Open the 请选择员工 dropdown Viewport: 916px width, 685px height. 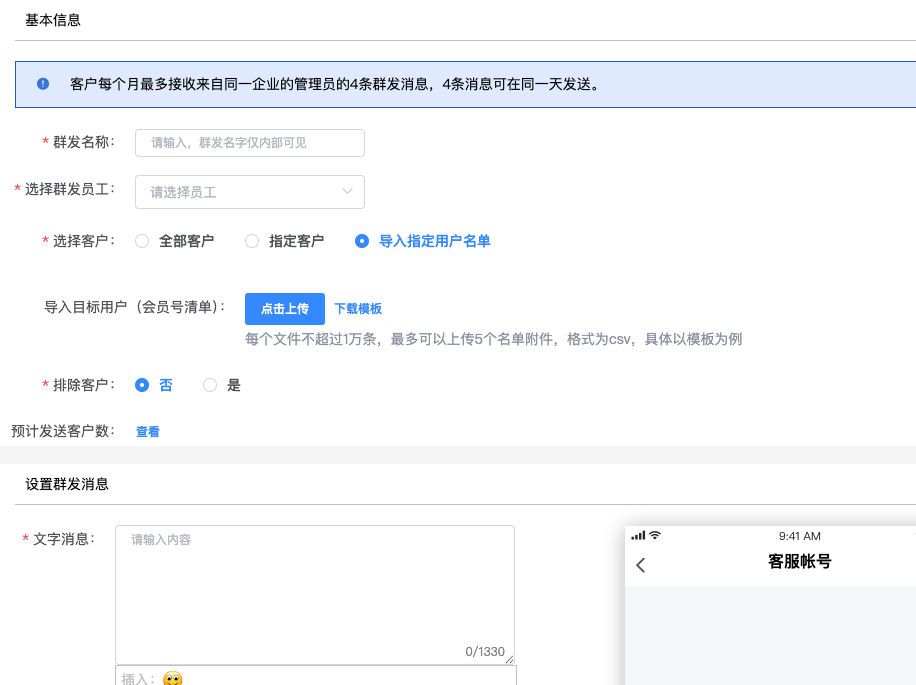(250, 192)
